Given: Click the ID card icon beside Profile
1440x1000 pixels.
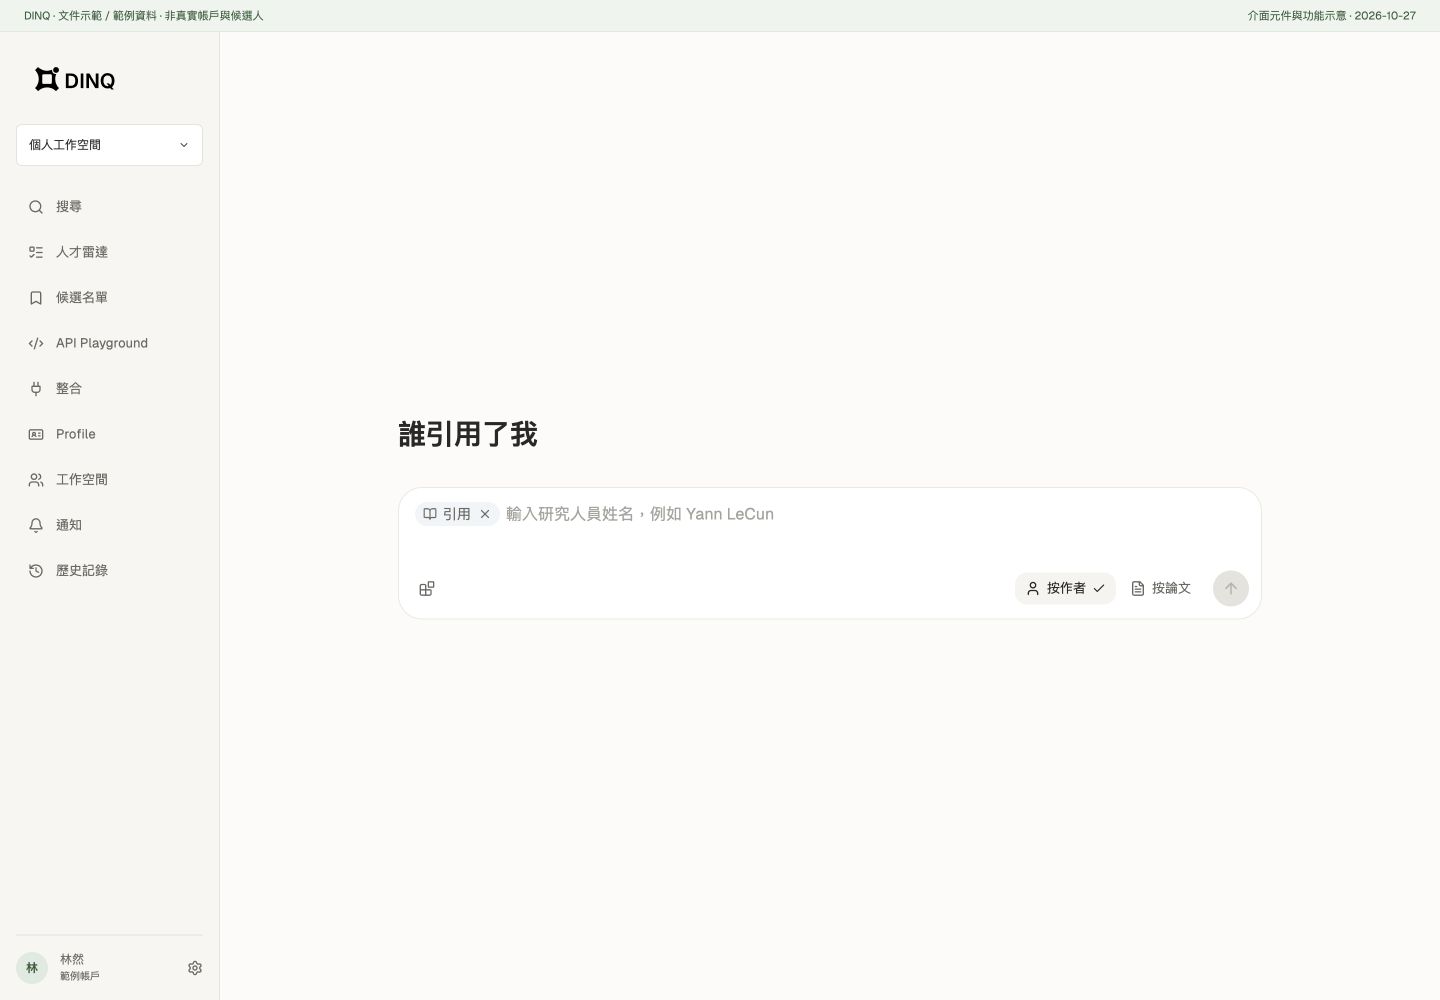Looking at the screenshot, I should click(36, 434).
